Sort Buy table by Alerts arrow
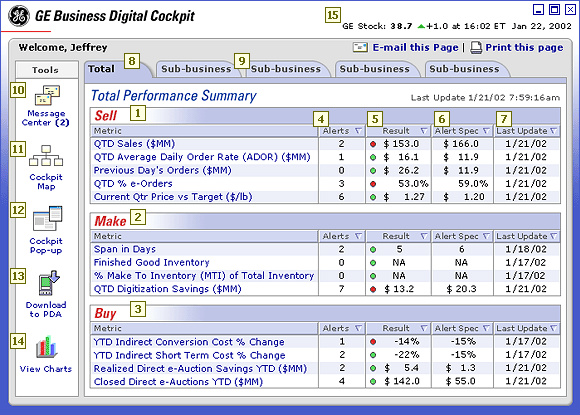Viewport: 580px width, 415px height. click(358, 328)
